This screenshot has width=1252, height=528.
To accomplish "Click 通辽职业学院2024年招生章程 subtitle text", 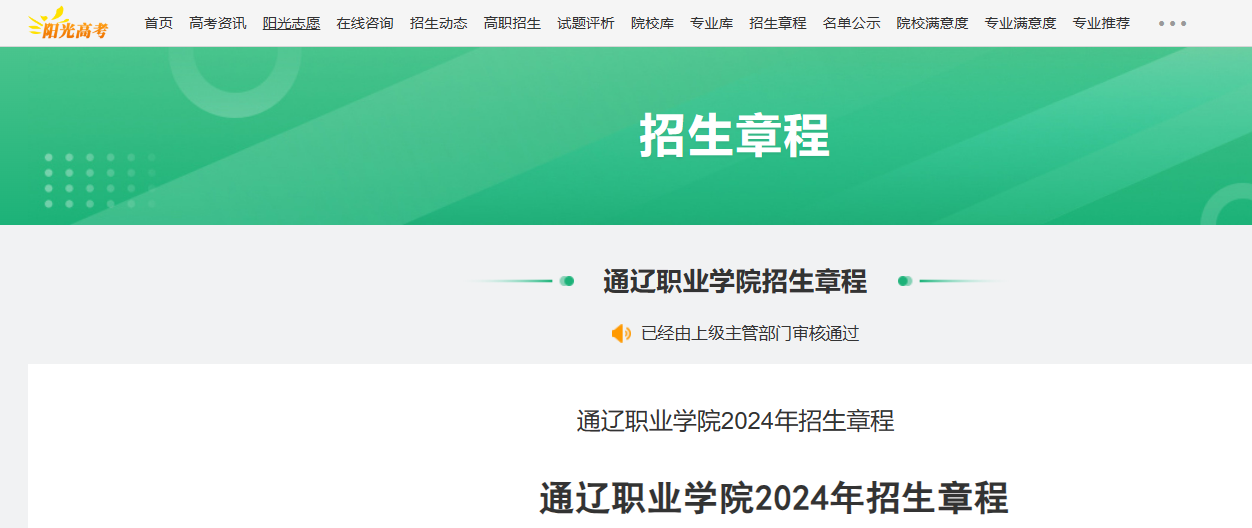I will [735, 421].
